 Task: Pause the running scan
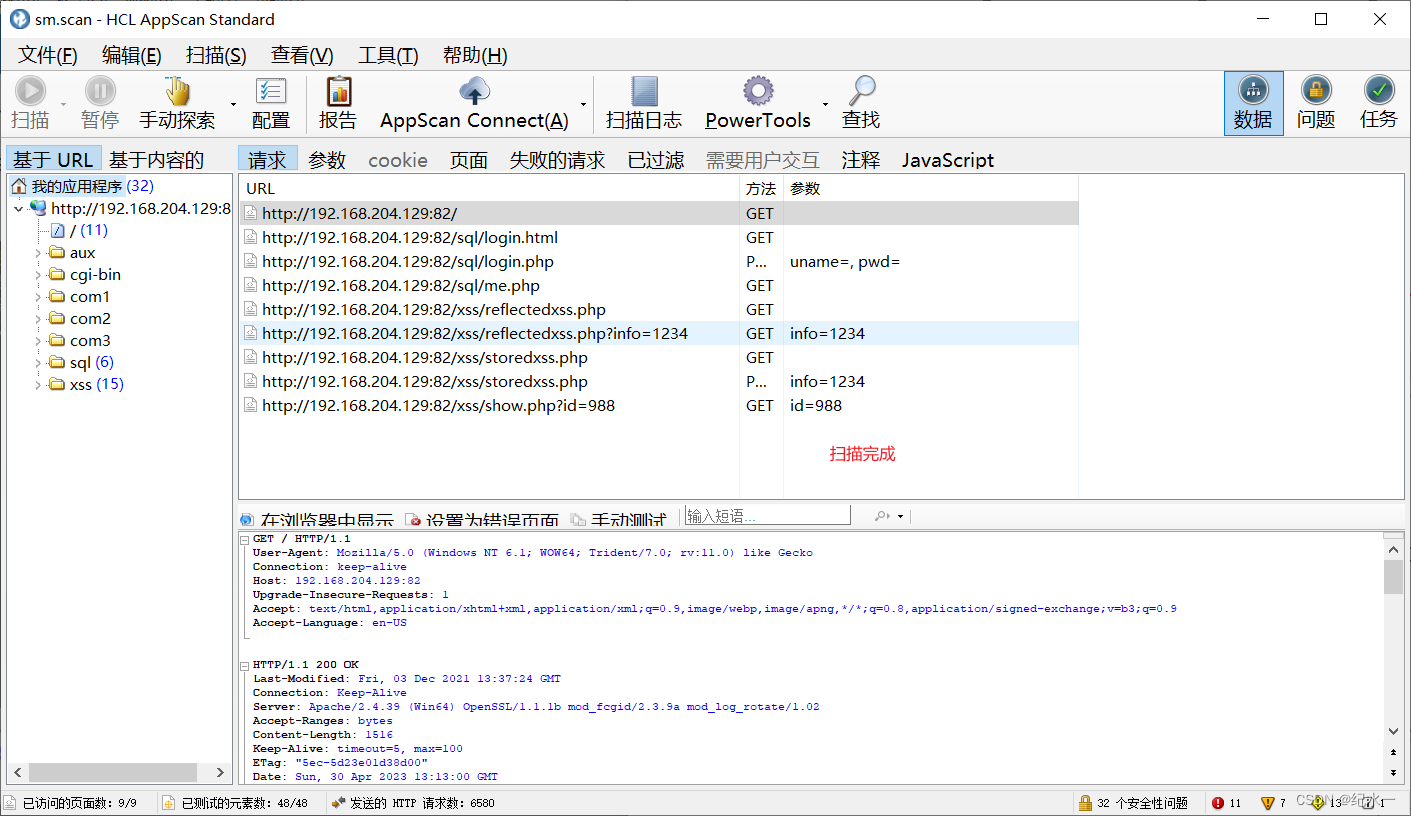pos(99,103)
